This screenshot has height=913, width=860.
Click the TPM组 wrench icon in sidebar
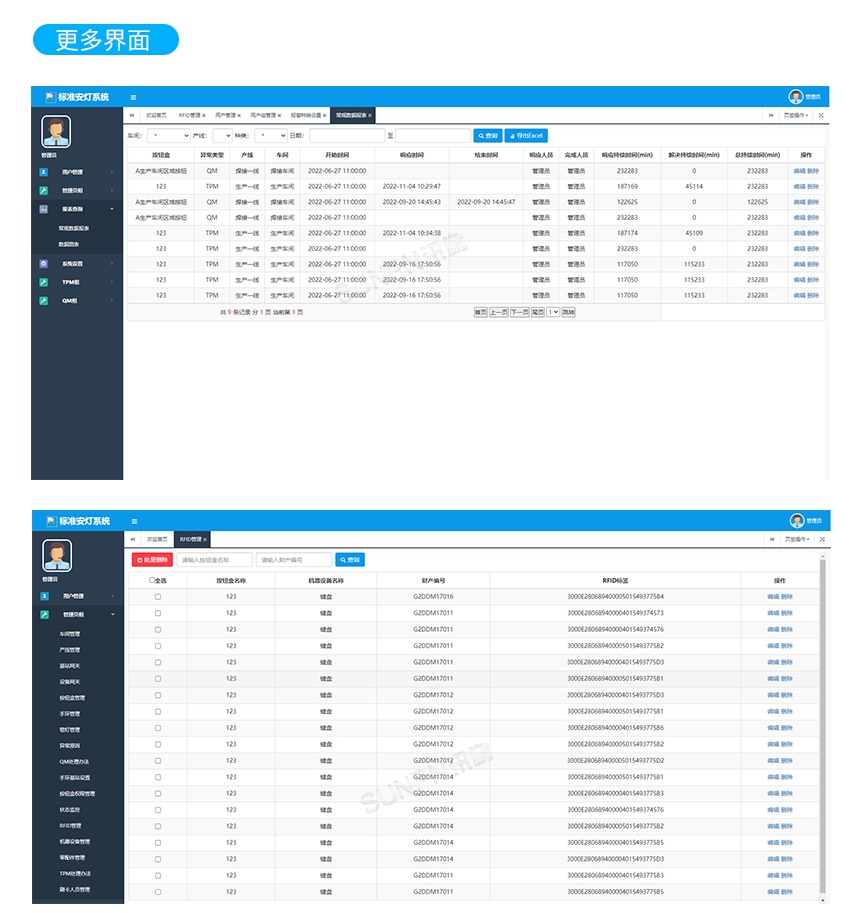43,282
